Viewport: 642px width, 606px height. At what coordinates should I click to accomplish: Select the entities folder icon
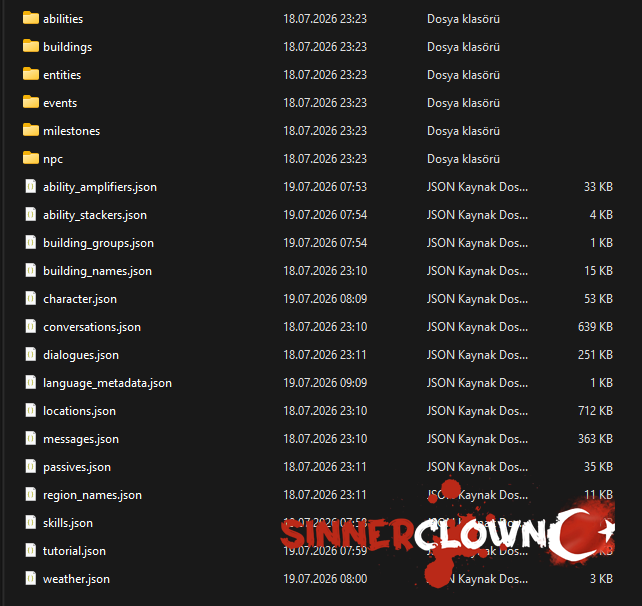[x=31, y=75]
